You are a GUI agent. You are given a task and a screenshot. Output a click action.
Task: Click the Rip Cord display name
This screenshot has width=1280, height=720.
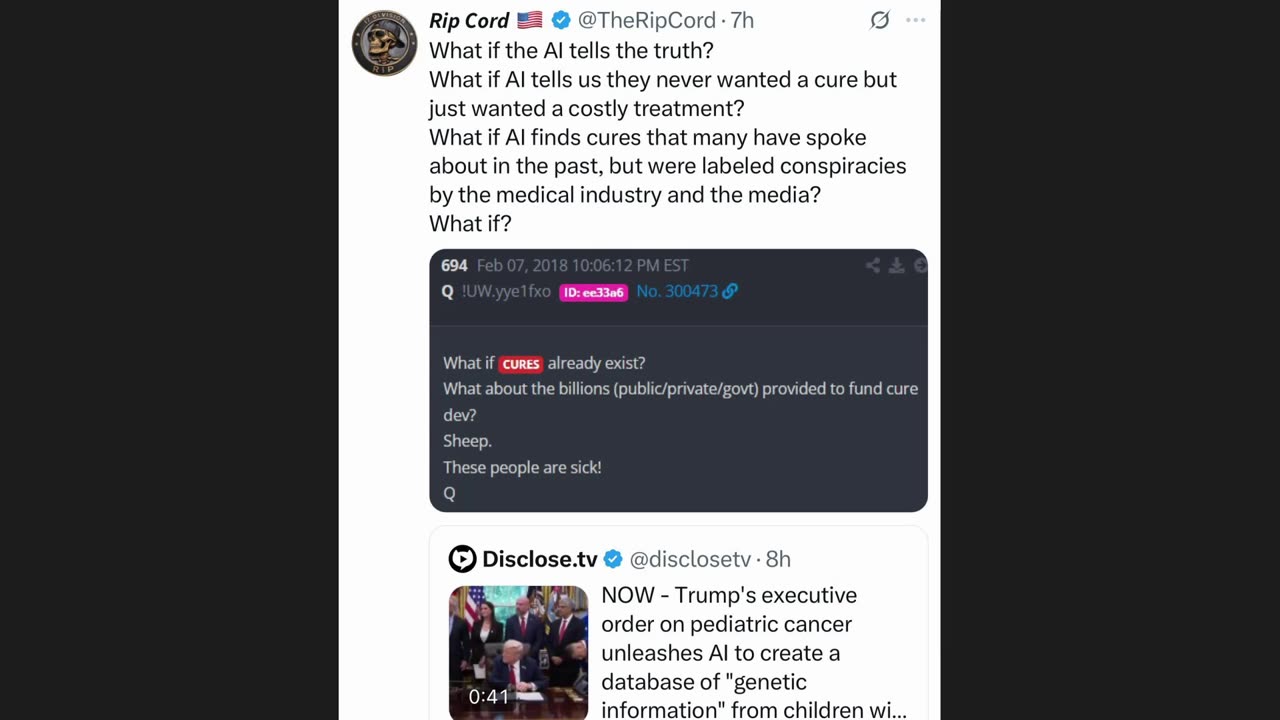469,20
